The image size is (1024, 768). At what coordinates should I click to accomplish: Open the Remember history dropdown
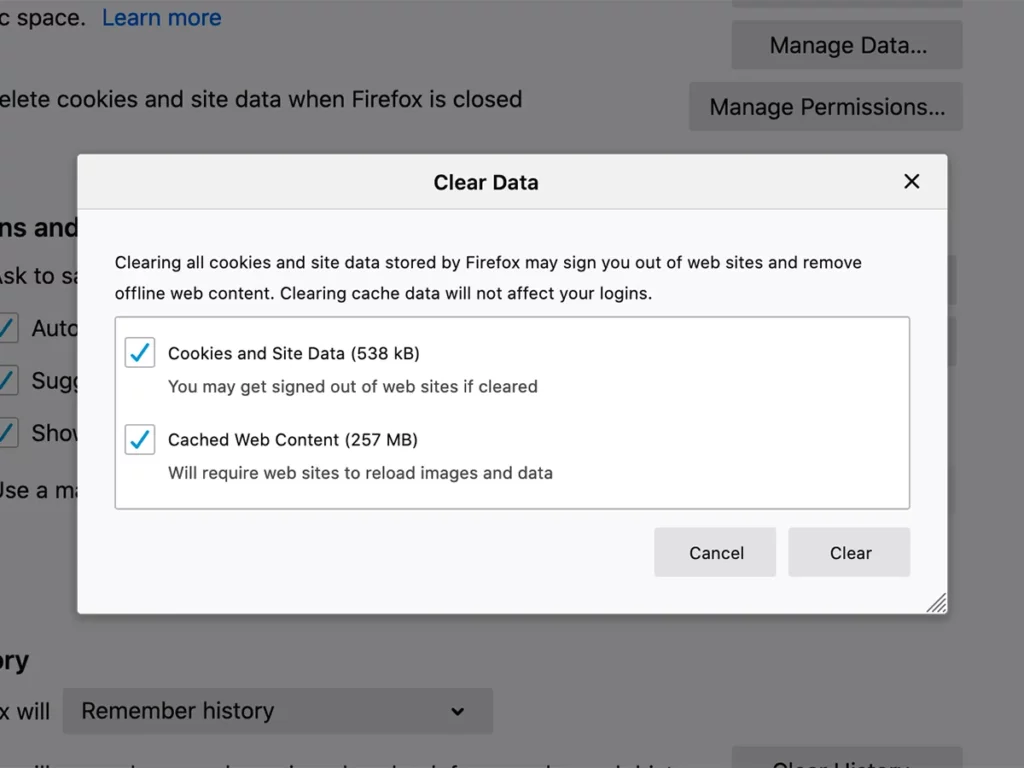[x=277, y=711]
